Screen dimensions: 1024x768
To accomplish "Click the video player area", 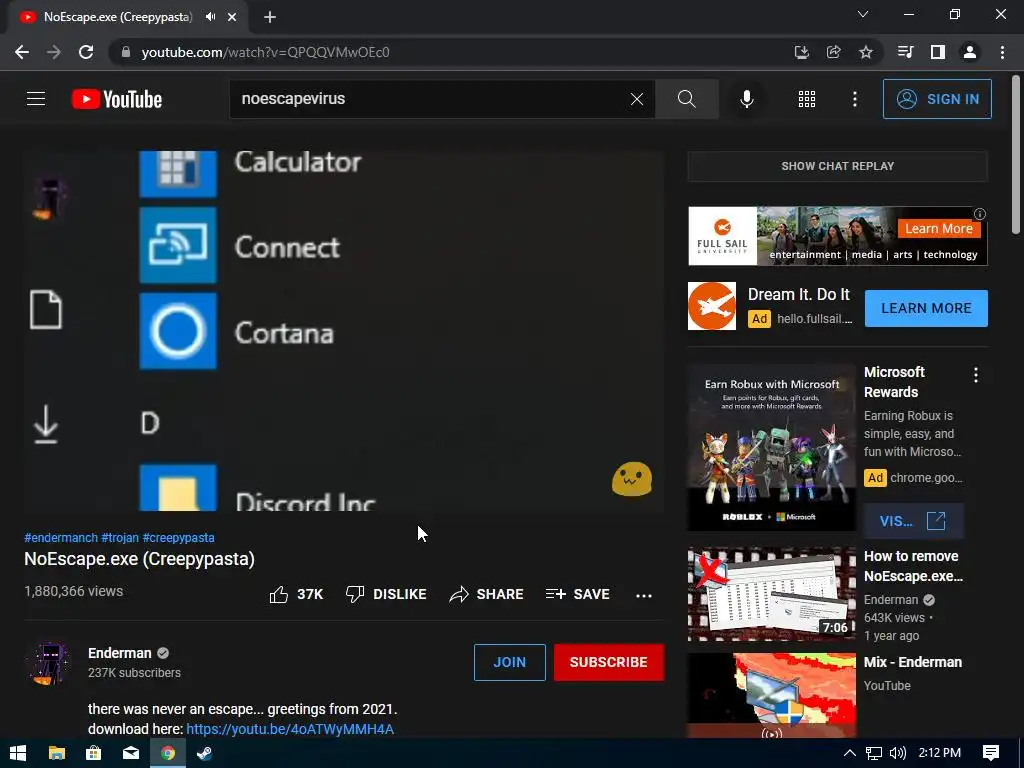I will [344, 330].
